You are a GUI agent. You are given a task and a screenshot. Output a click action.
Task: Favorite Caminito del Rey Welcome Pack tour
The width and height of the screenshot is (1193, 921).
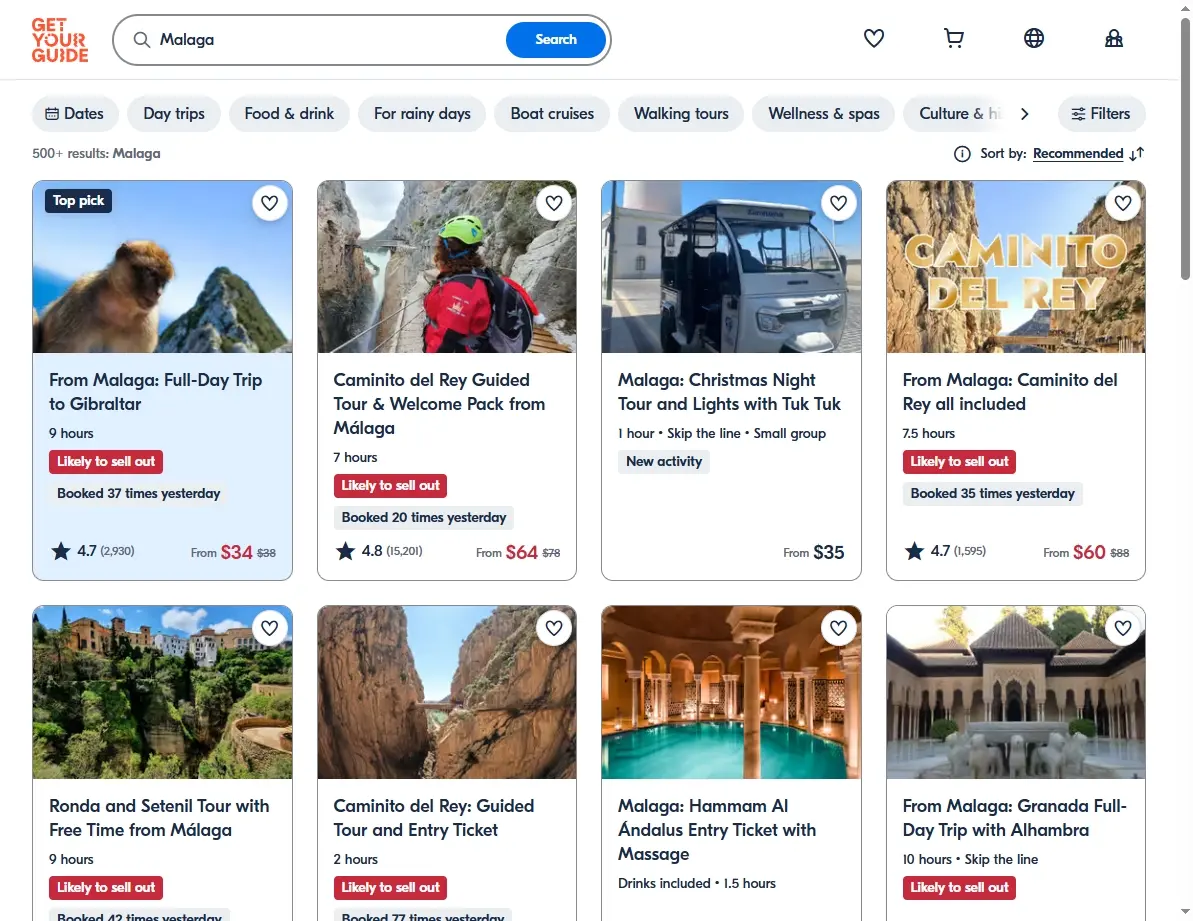pos(554,203)
